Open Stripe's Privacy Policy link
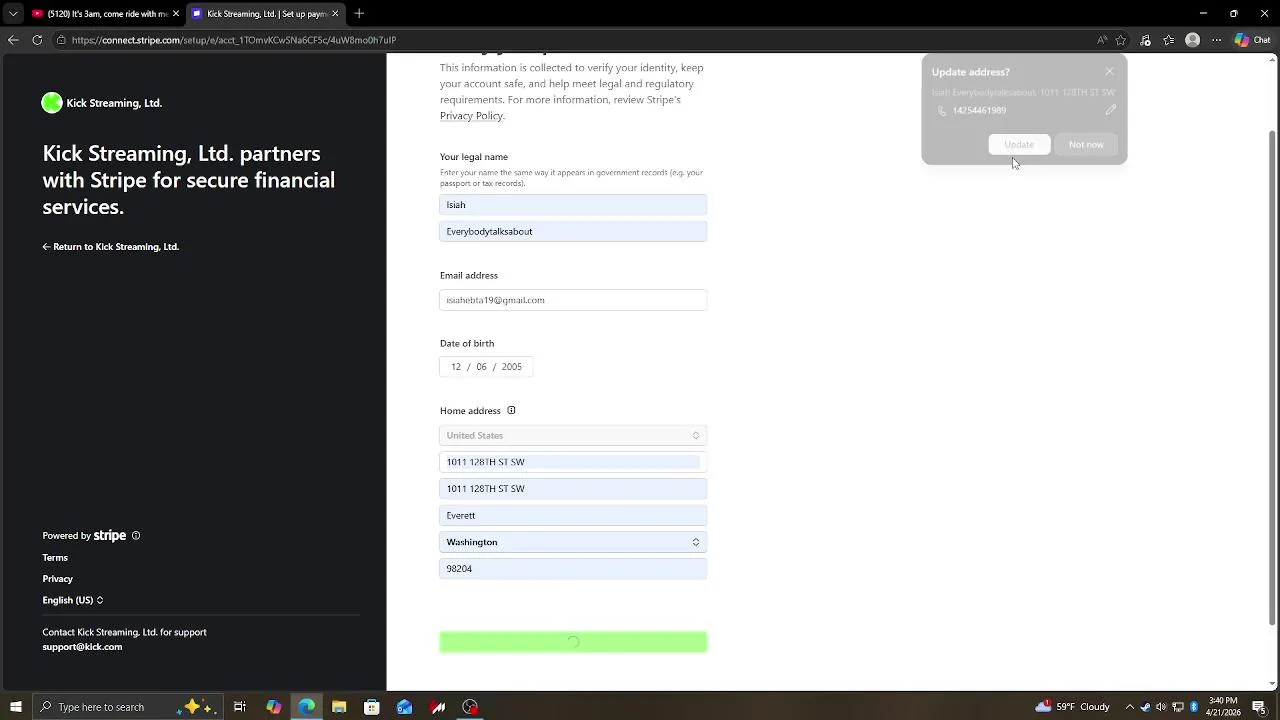 tap(471, 116)
